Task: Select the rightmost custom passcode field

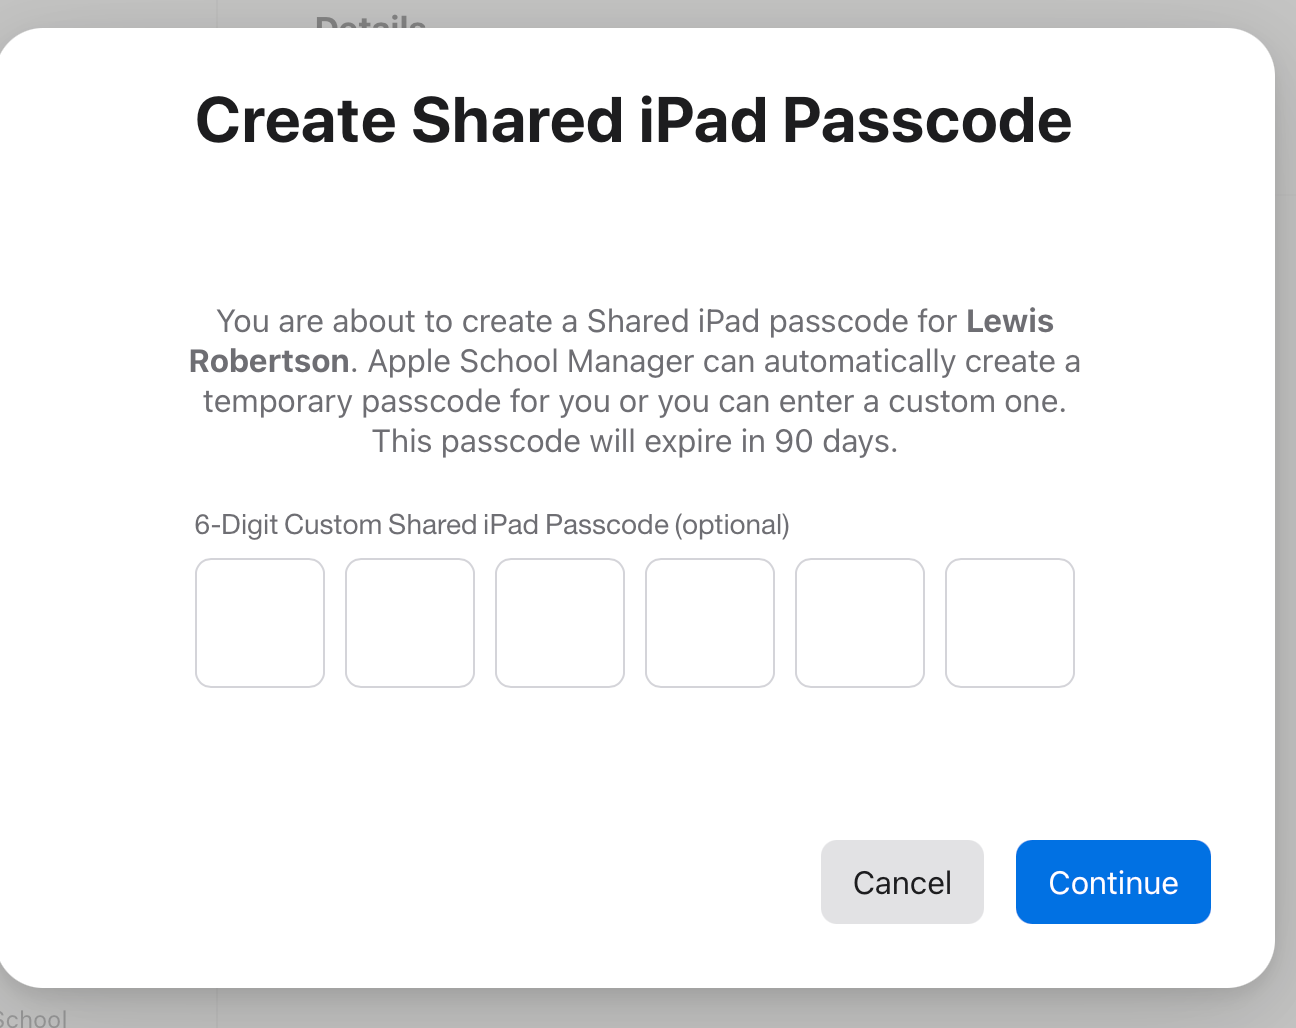Action: click(x=1009, y=622)
